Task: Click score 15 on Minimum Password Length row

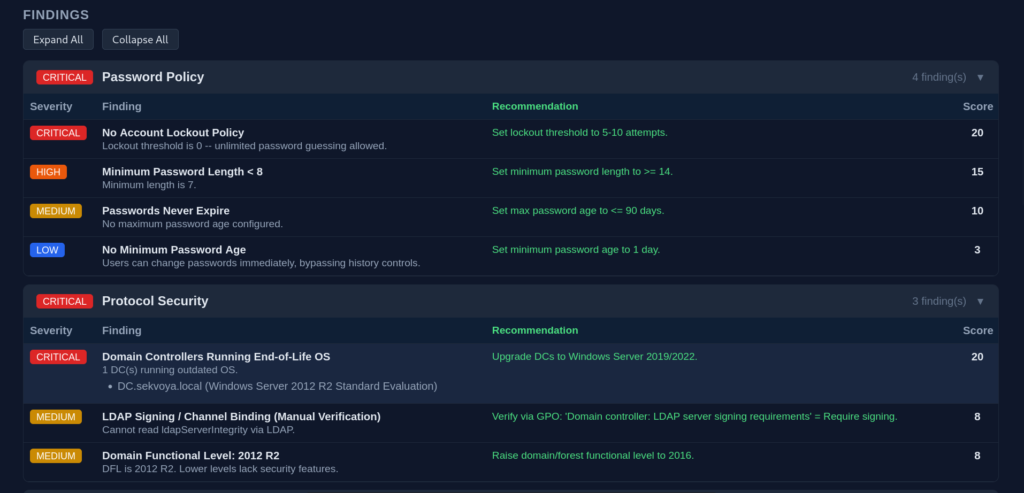Action: (977, 172)
